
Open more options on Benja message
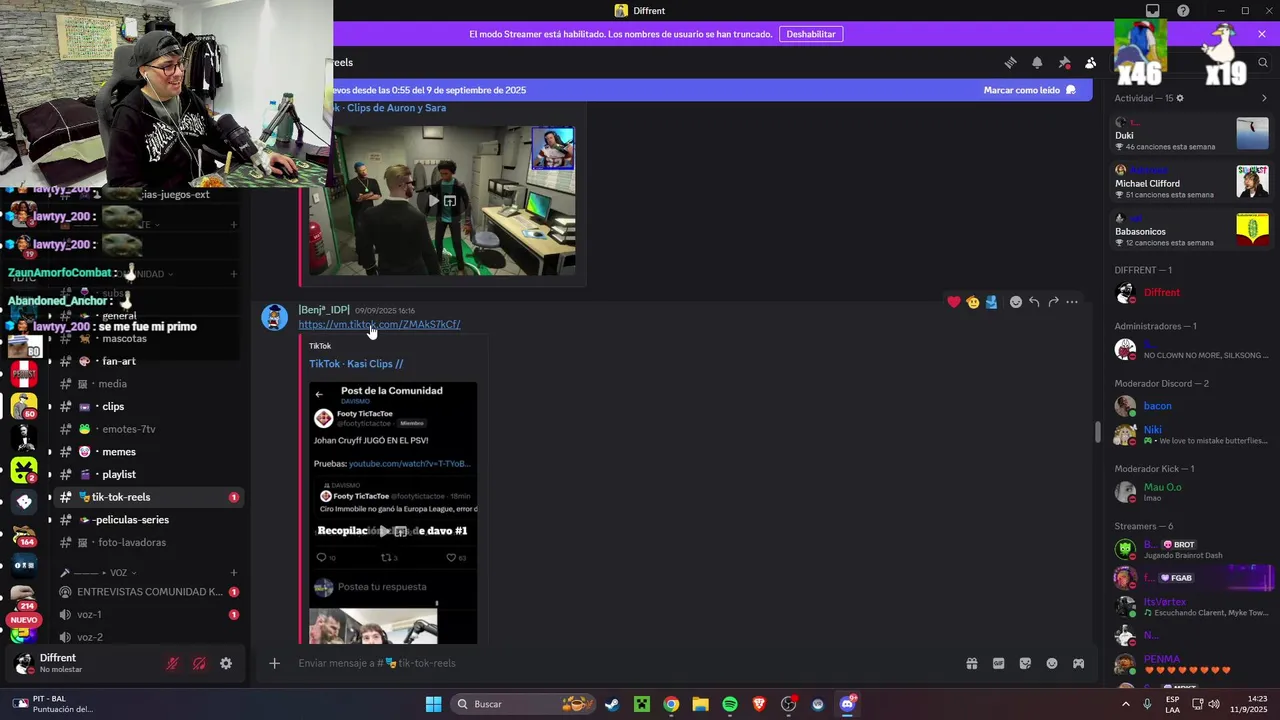(x=1072, y=302)
